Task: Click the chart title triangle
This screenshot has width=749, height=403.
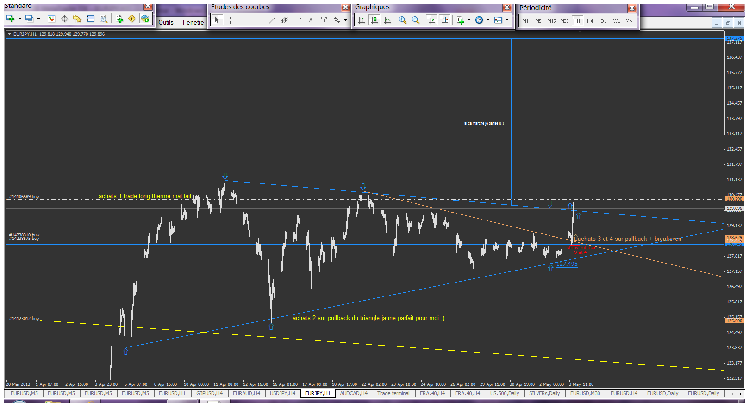Action: click(x=9, y=34)
